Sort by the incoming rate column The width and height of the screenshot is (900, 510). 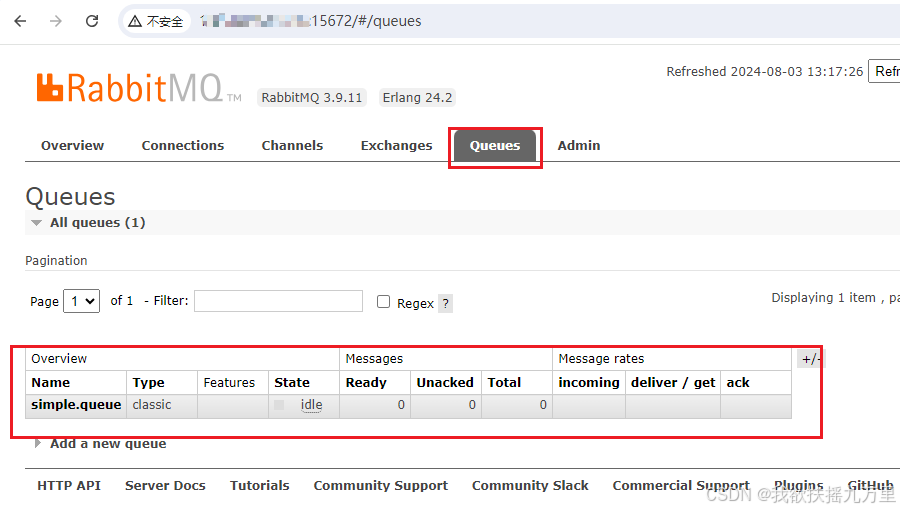589,383
